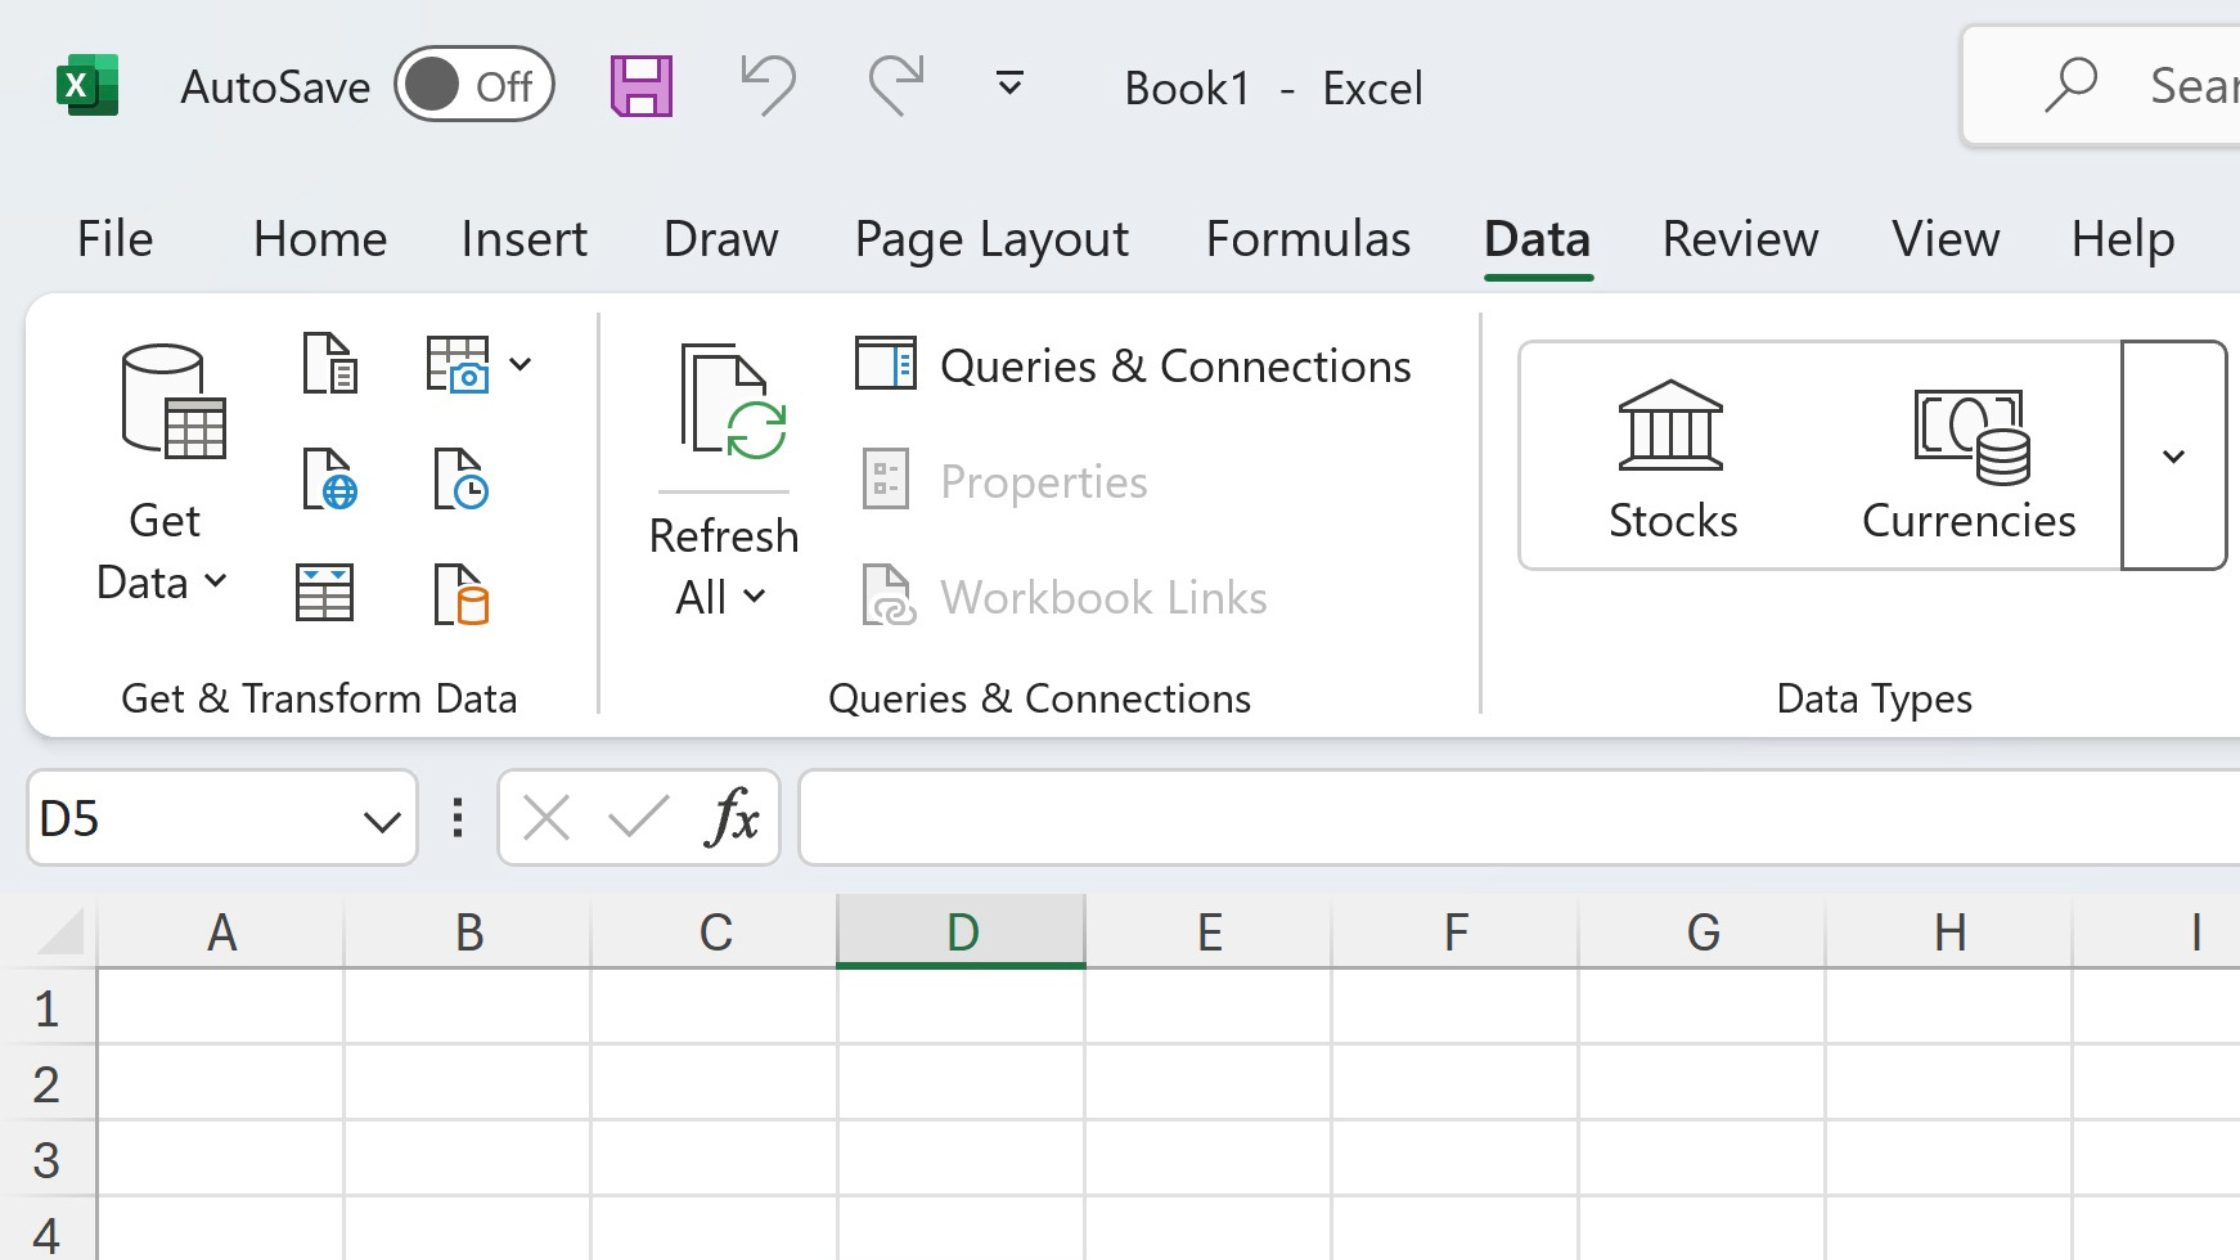Screen dimensions: 2240x1260
Task: Confirm entry with the formula bar checkmark
Action: point(638,817)
